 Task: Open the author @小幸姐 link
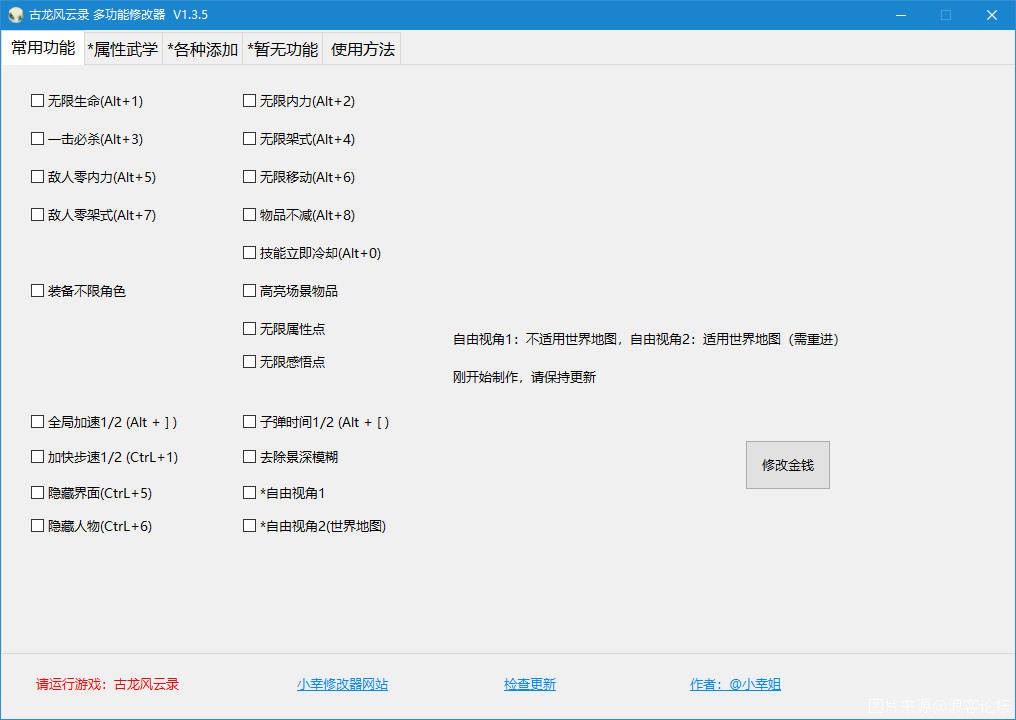tap(735, 685)
